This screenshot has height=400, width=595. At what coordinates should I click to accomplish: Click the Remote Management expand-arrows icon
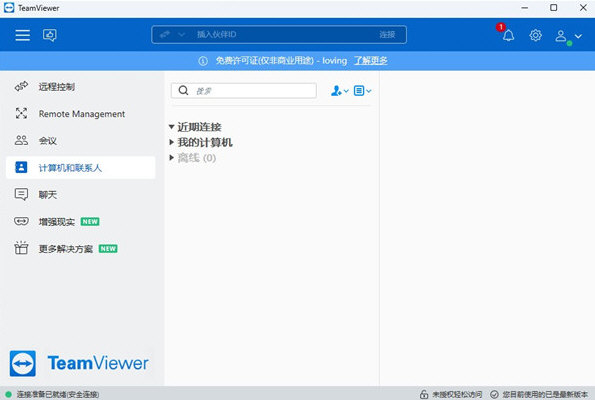[x=21, y=113]
